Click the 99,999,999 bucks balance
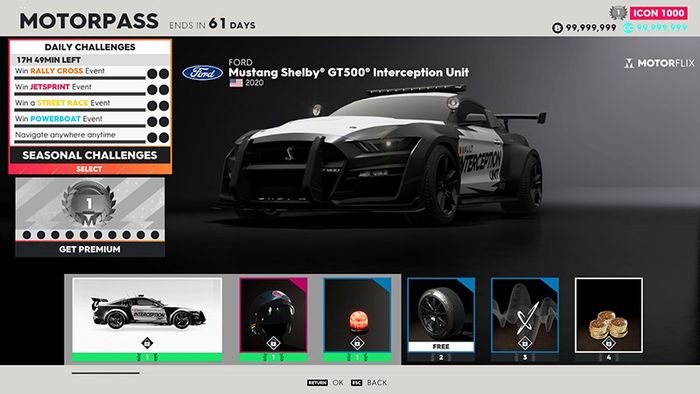This screenshot has width=700, height=394. click(591, 28)
